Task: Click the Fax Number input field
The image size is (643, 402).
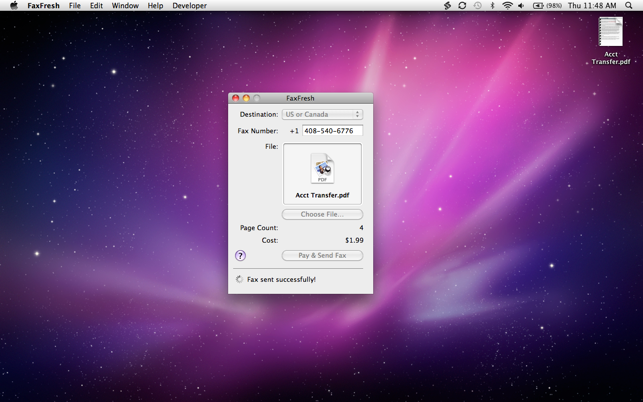Action: (x=332, y=131)
